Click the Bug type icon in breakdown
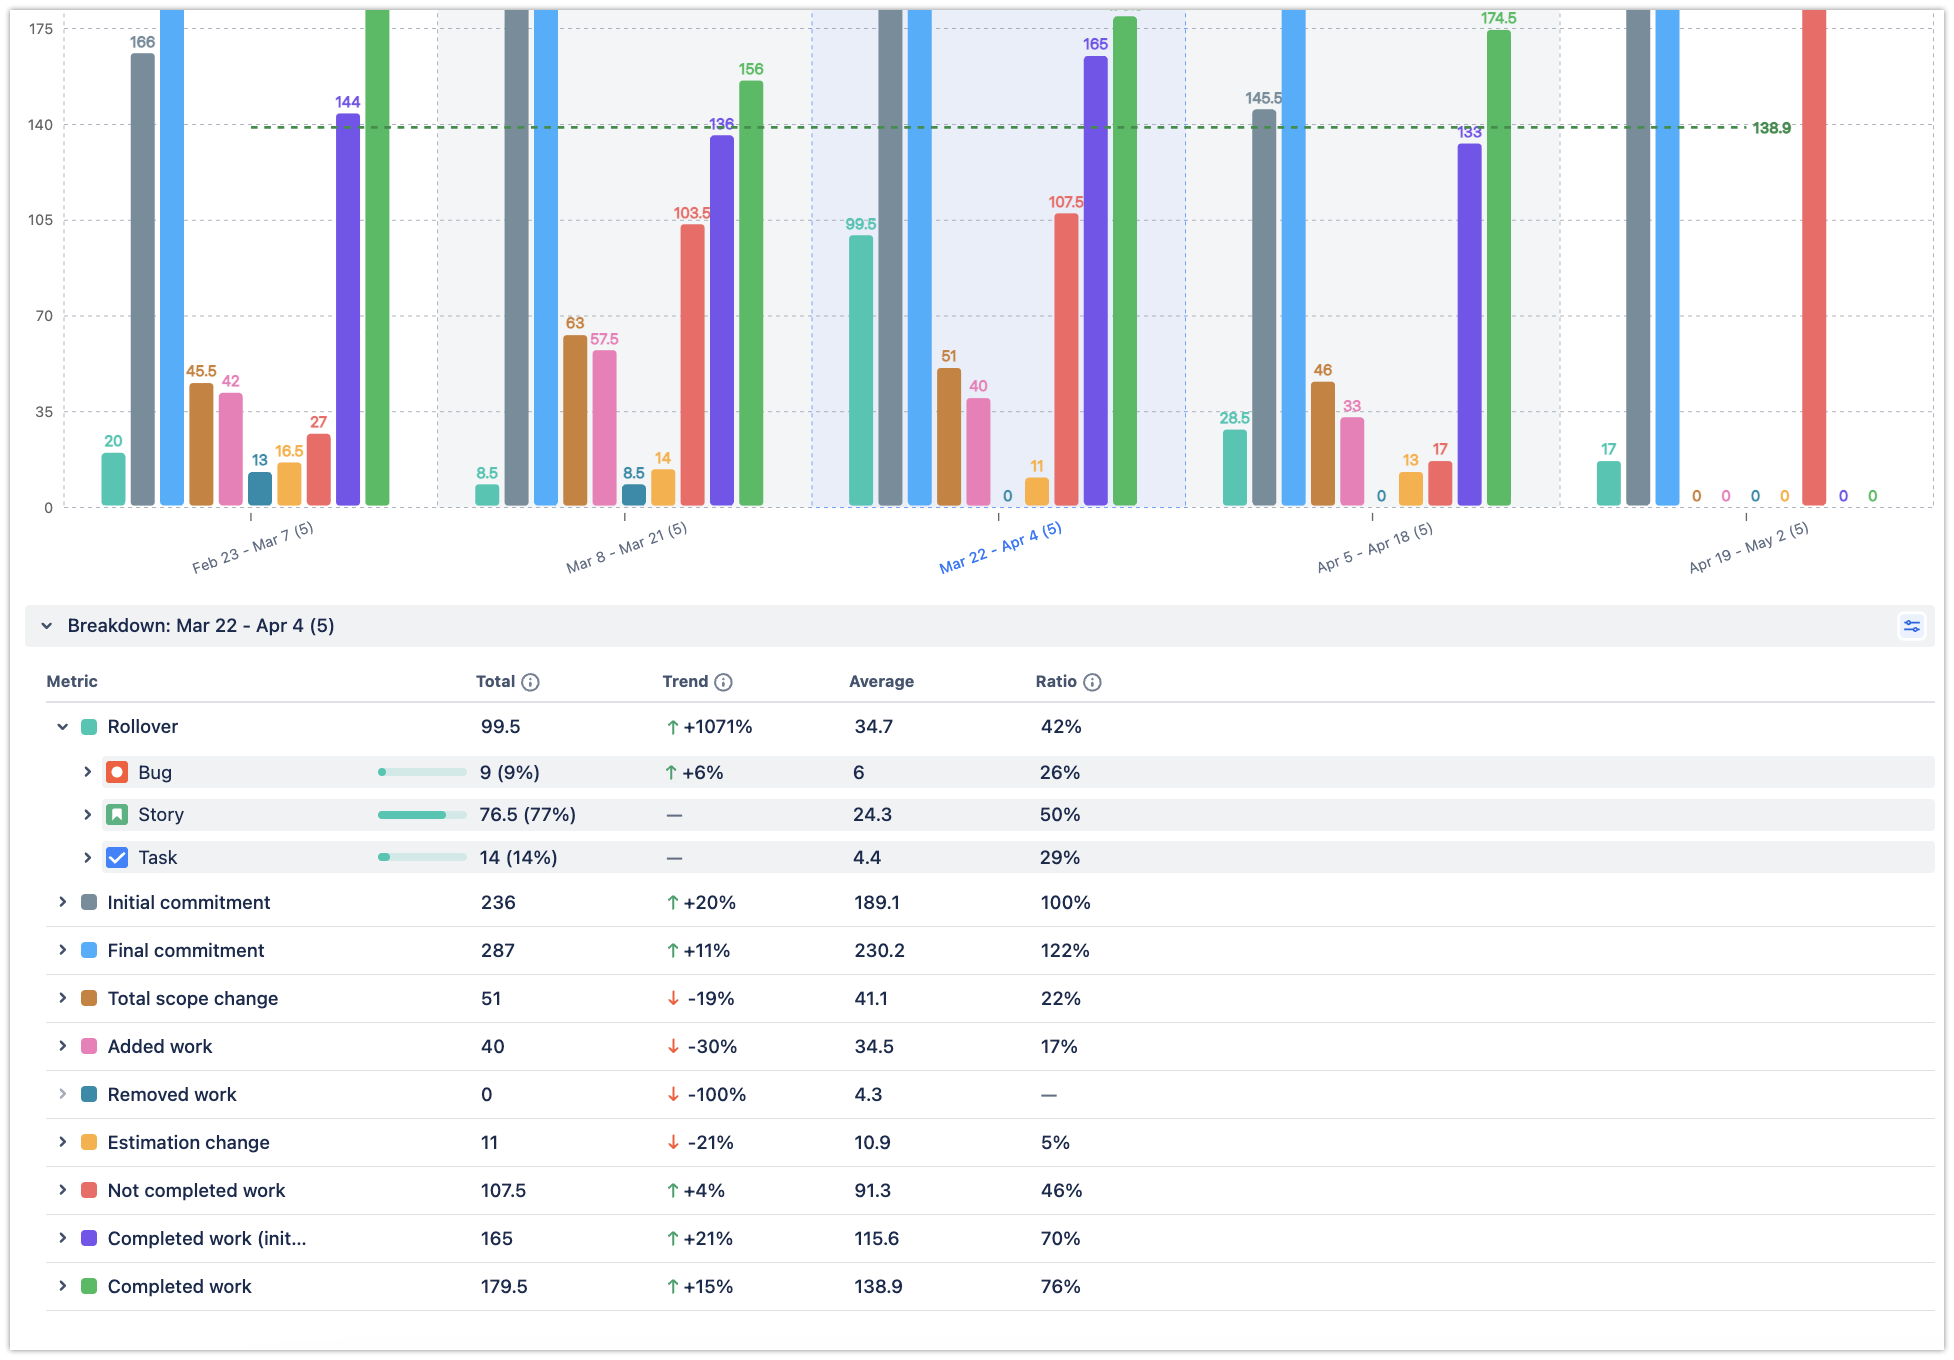This screenshot has width=1954, height=1360. click(x=117, y=772)
